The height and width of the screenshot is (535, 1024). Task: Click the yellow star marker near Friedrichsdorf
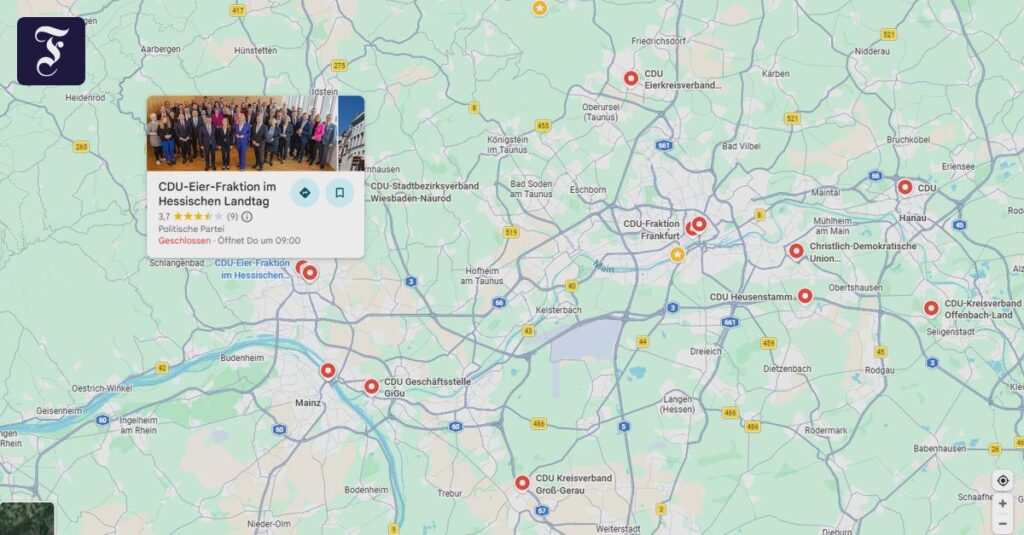click(539, 8)
